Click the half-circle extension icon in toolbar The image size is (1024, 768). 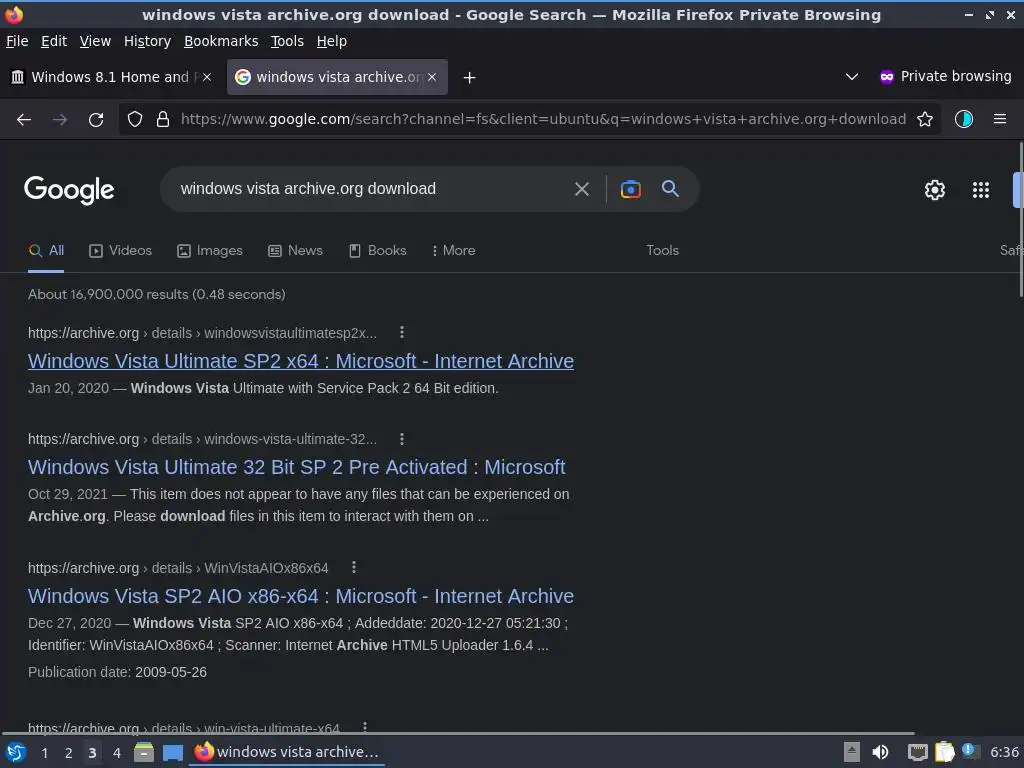click(x=964, y=119)
